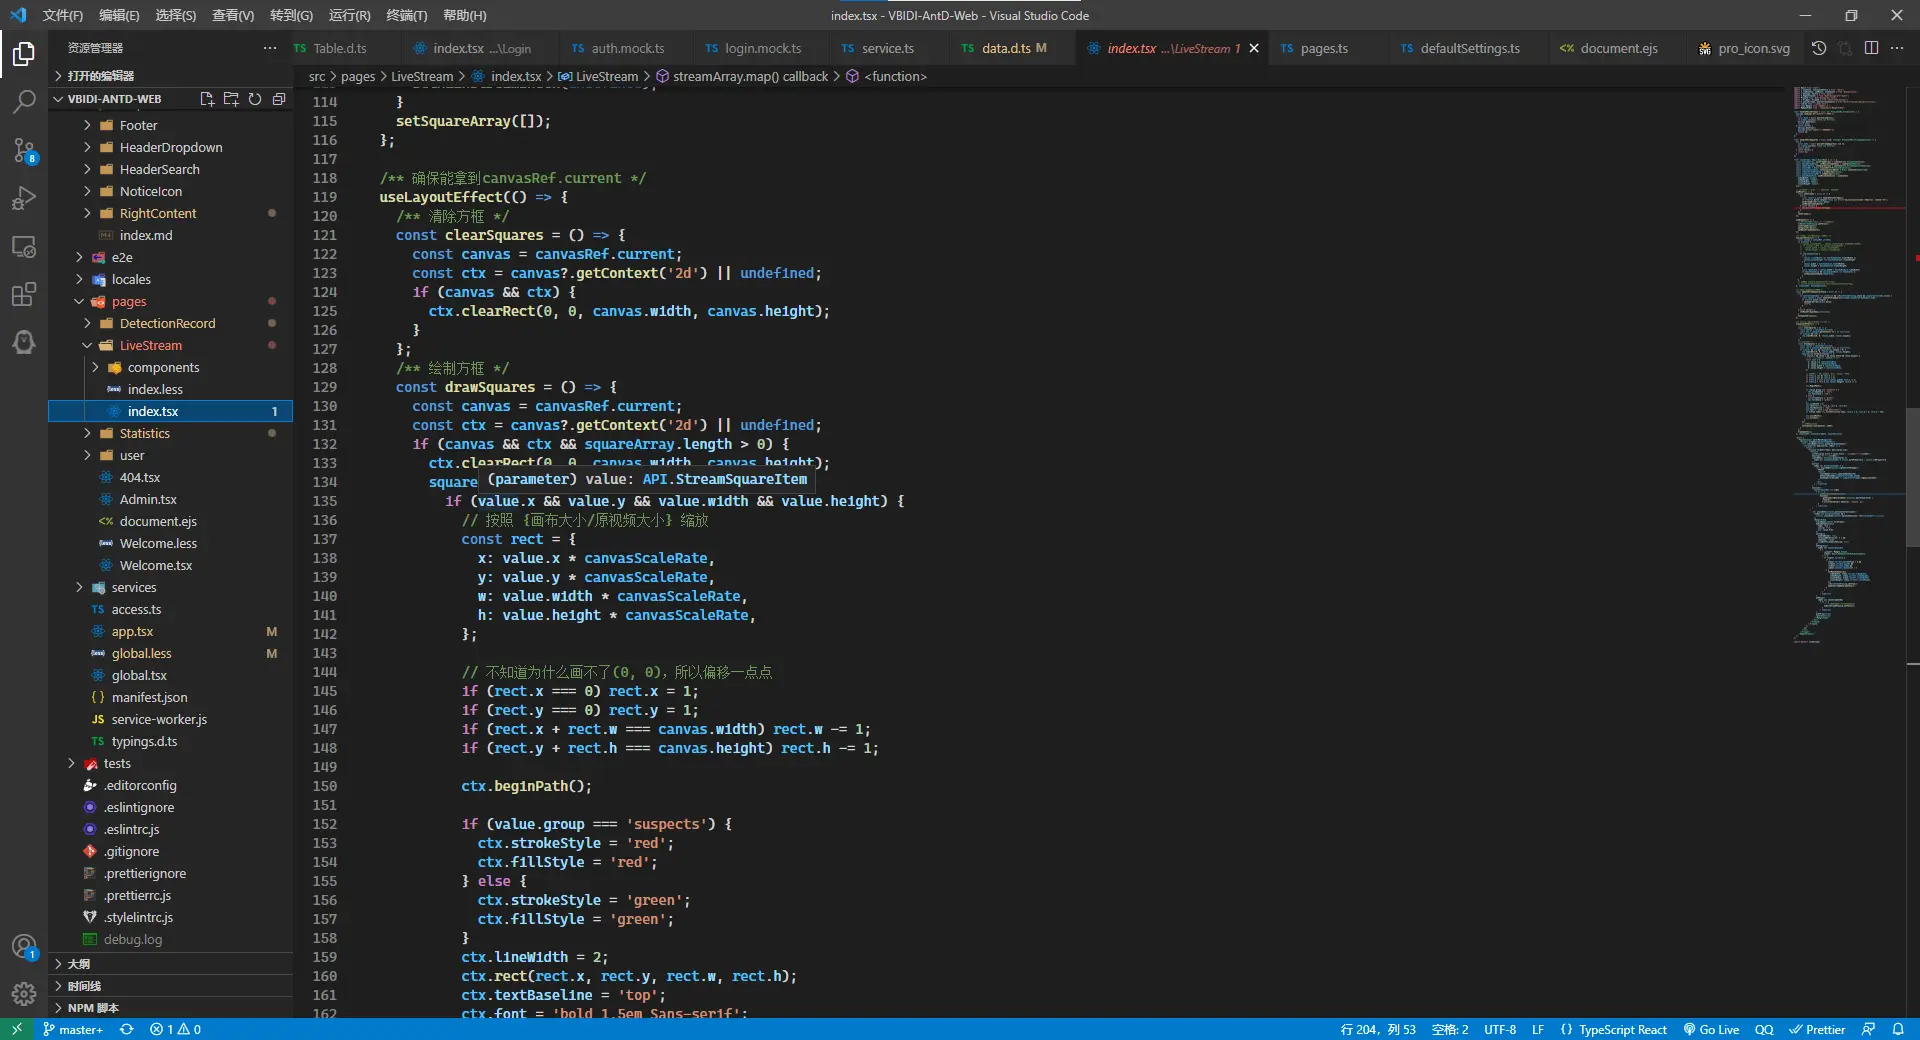Viewport: 1920px width, 1040px height.
Task: Click the LiveStream folder breadcrumb
Action: pyautogui.click(x=422, y=76)
